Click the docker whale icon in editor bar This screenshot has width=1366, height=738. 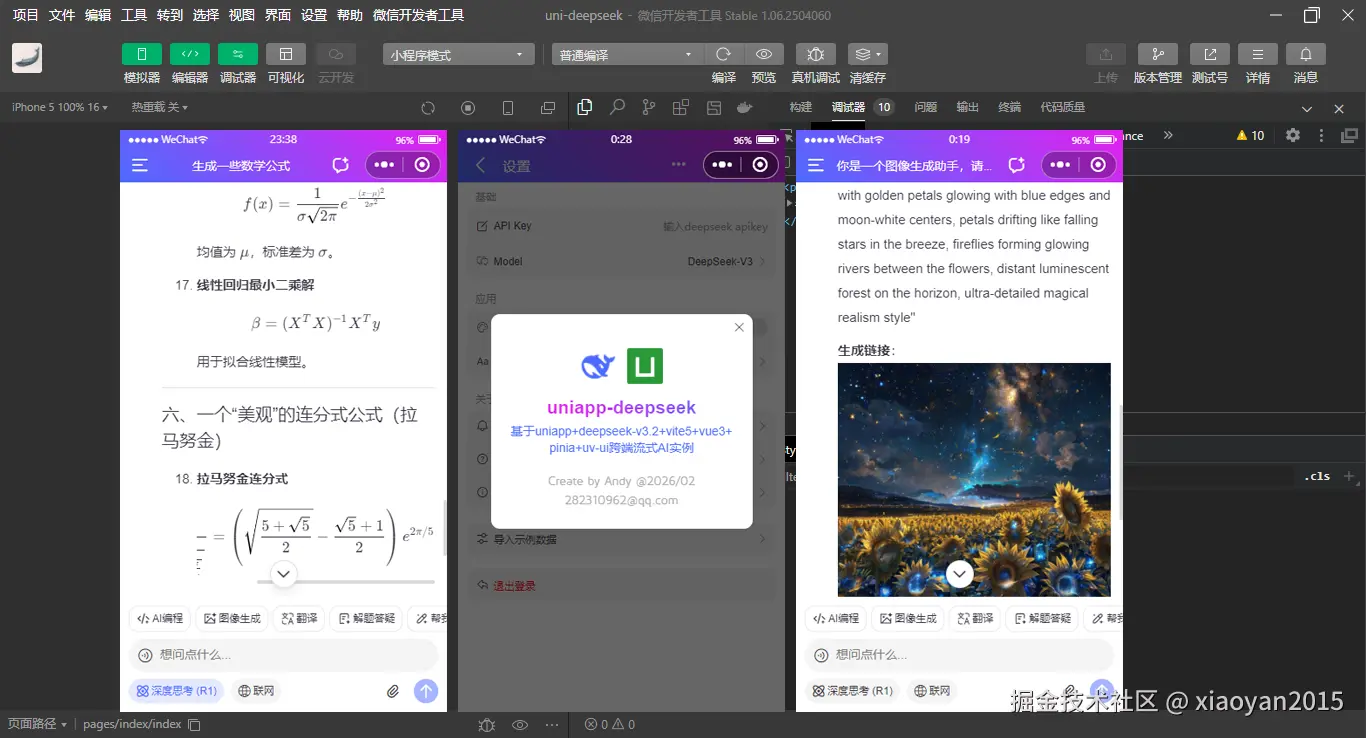[x=744, y=107]
